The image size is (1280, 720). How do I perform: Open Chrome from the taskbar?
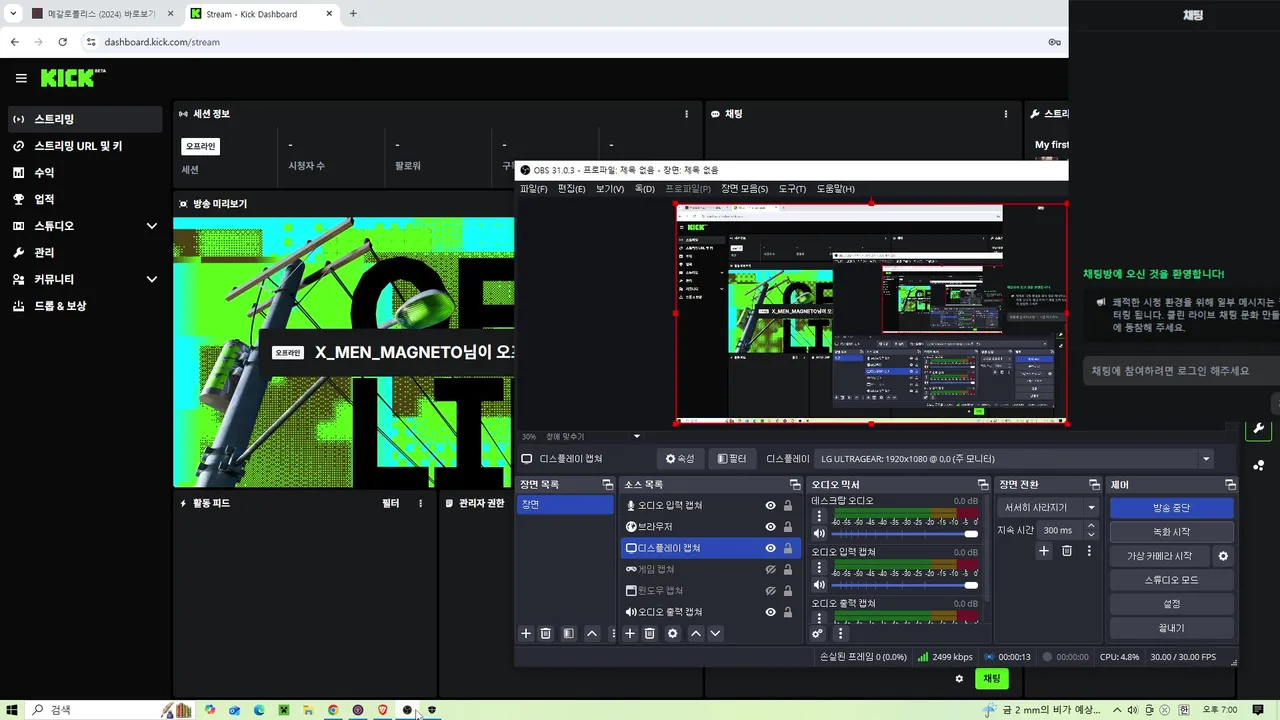[333, 710]
